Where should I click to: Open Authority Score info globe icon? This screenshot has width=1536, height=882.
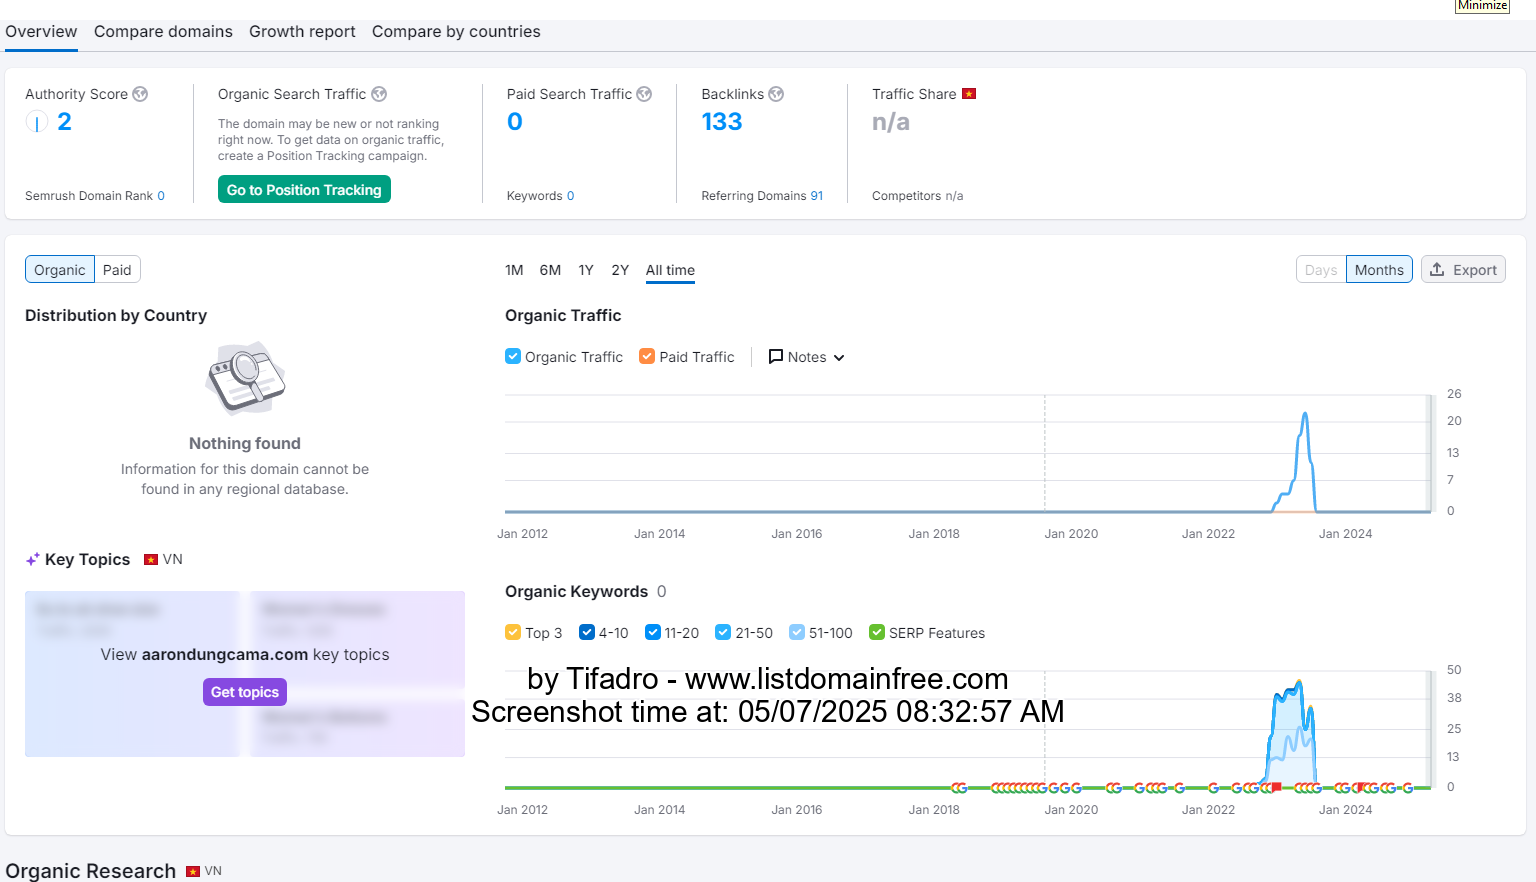click(140, 94)
